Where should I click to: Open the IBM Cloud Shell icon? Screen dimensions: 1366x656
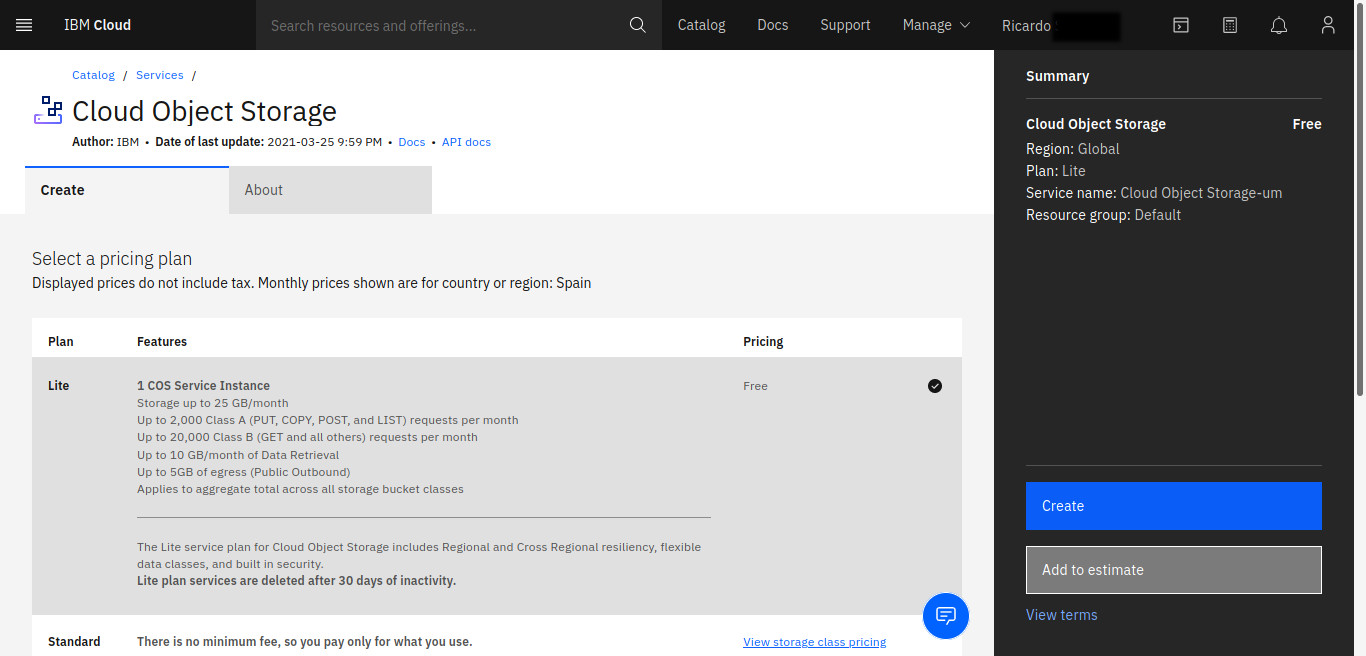[1181, 25]
